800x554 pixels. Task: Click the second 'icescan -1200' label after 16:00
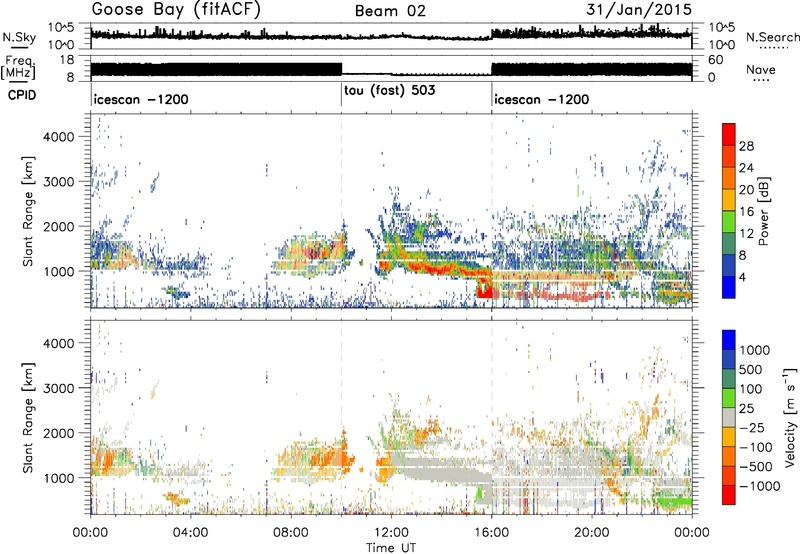[x=541, y=99]
